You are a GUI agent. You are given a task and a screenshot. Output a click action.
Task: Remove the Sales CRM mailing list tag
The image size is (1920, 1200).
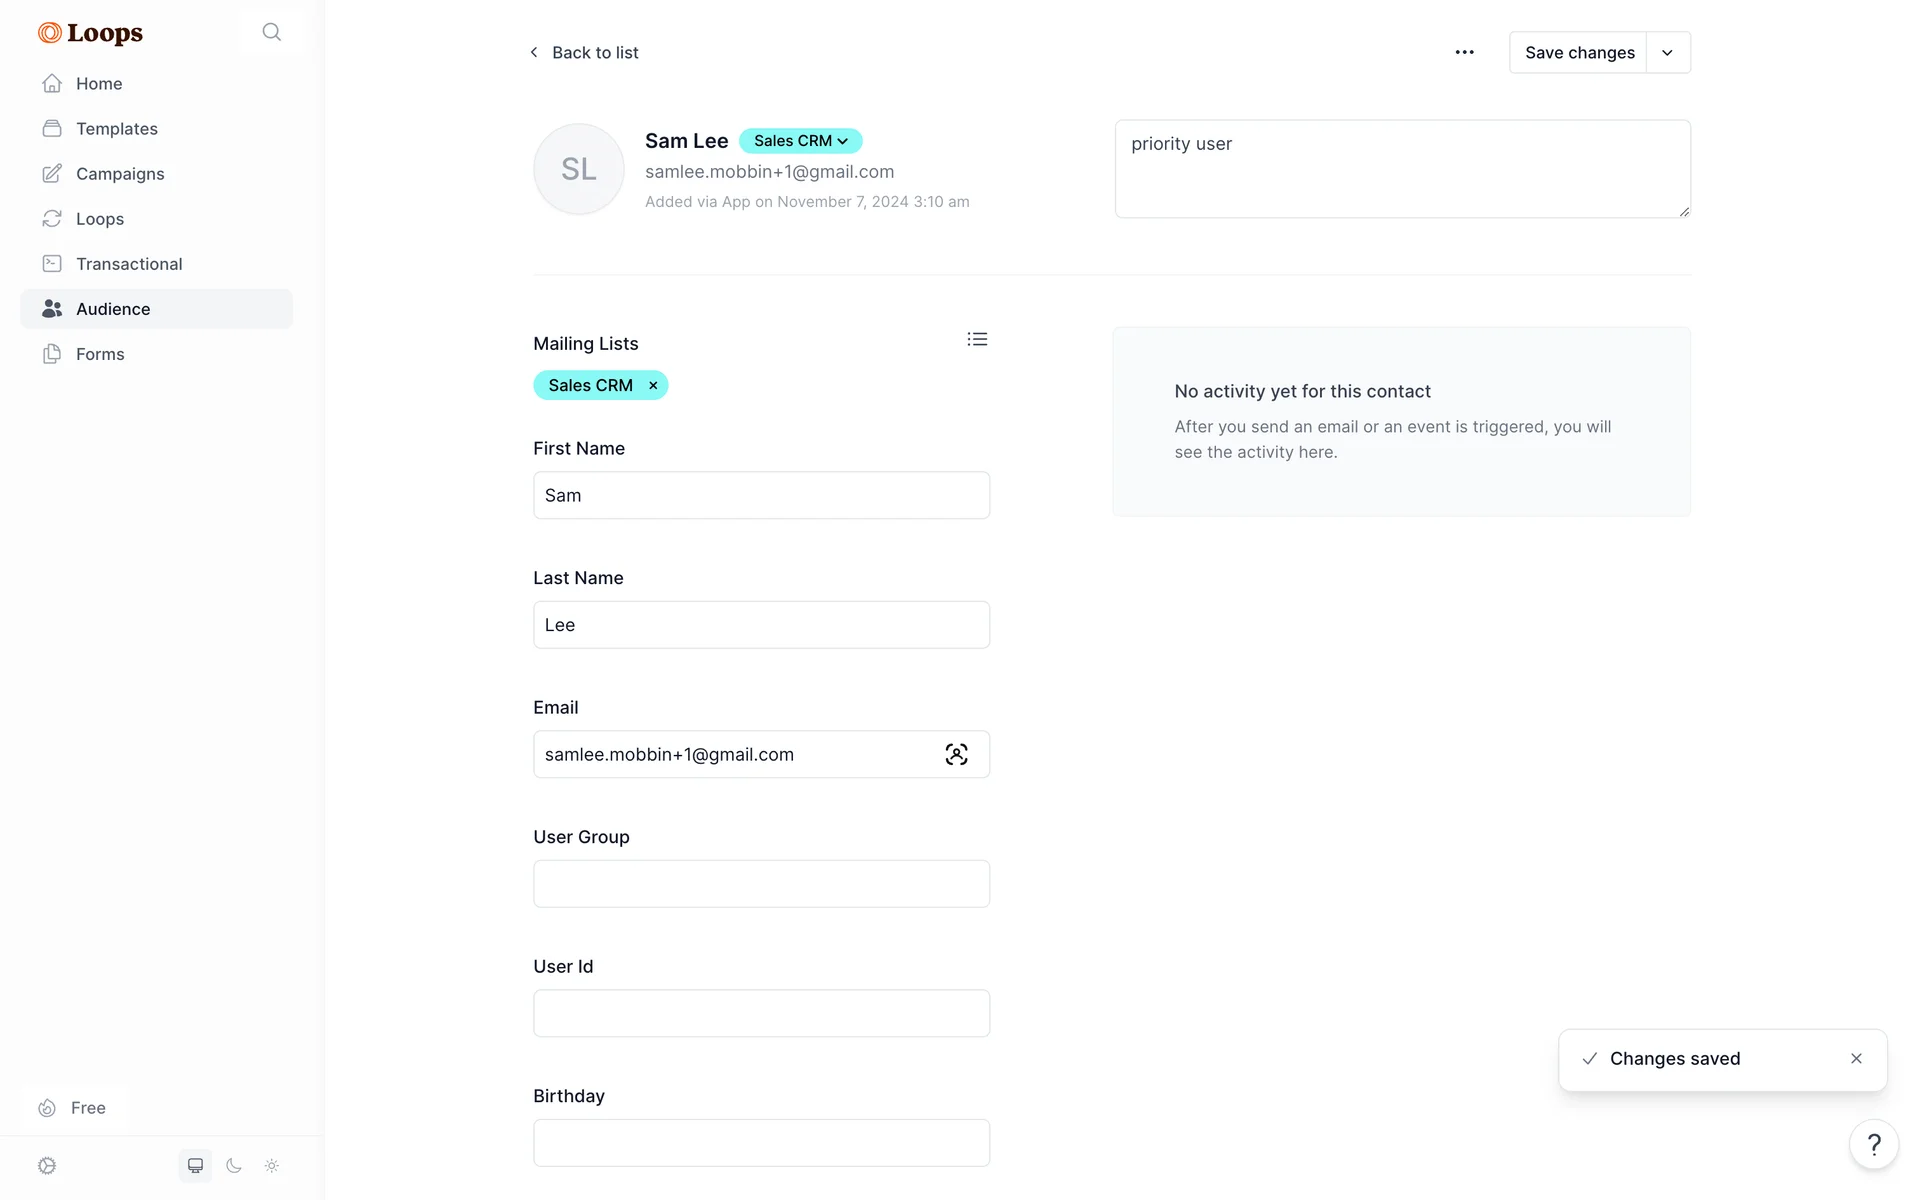(x=653, y=386)
